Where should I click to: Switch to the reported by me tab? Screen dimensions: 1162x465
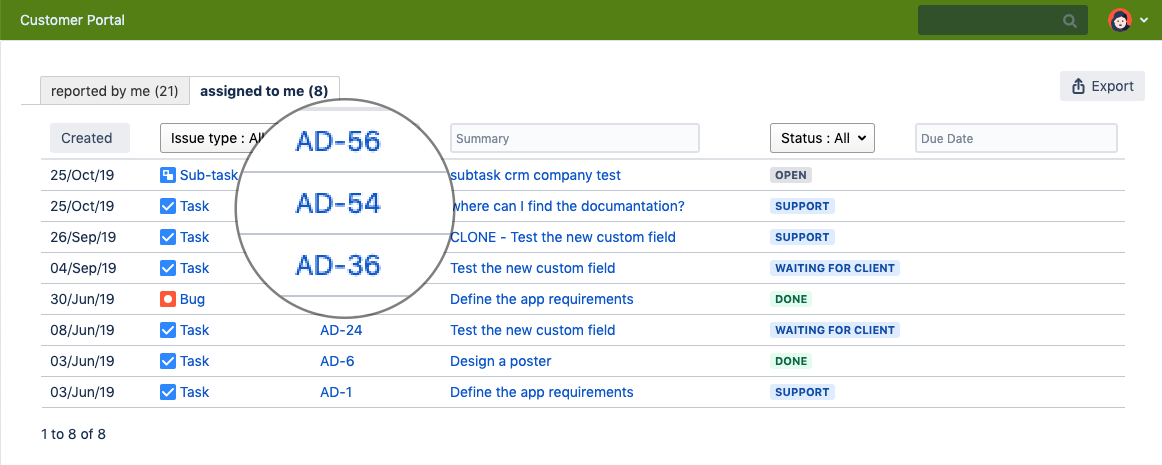tap(114, 91)
